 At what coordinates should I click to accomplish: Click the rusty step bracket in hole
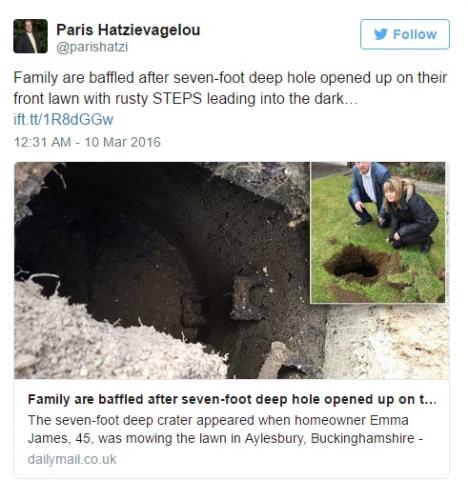click(x=245, y=298)
